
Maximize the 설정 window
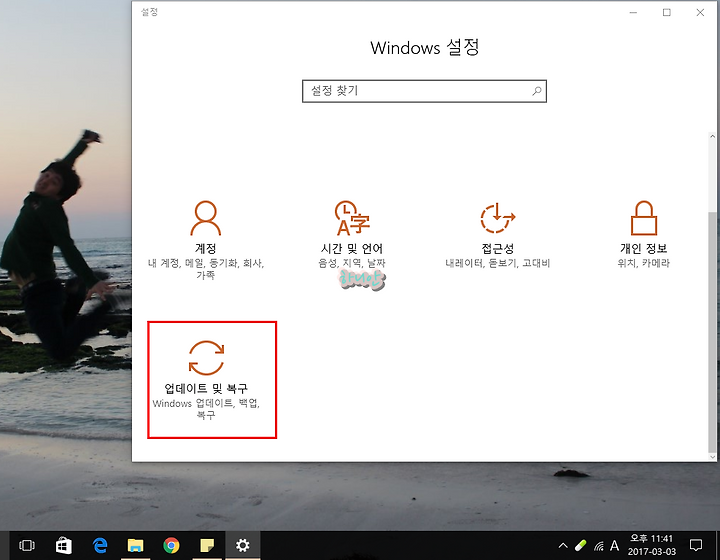(667, 12)
